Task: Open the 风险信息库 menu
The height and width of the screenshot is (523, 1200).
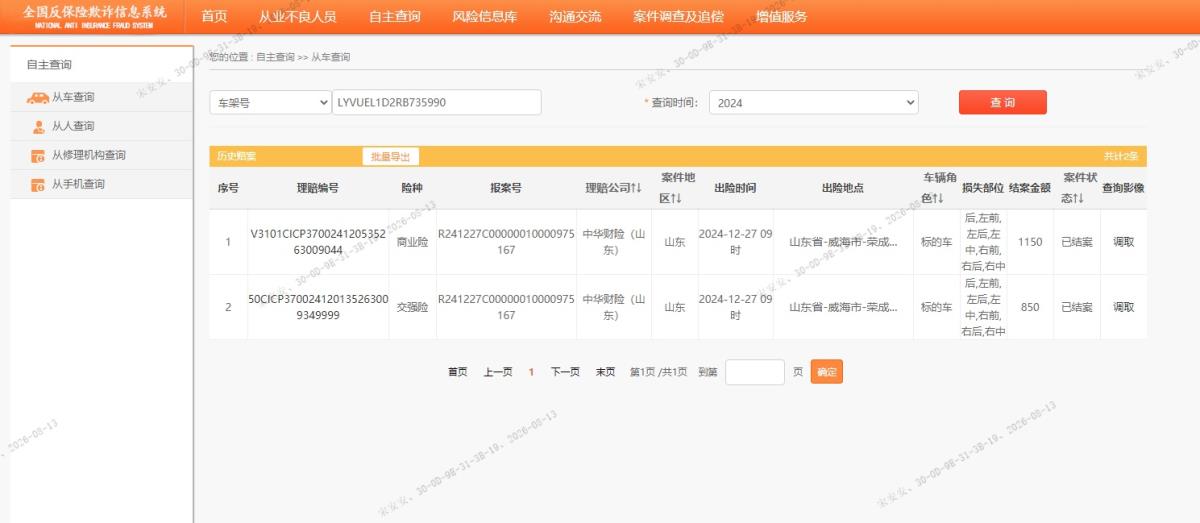Action: click(x=485, y=17)
